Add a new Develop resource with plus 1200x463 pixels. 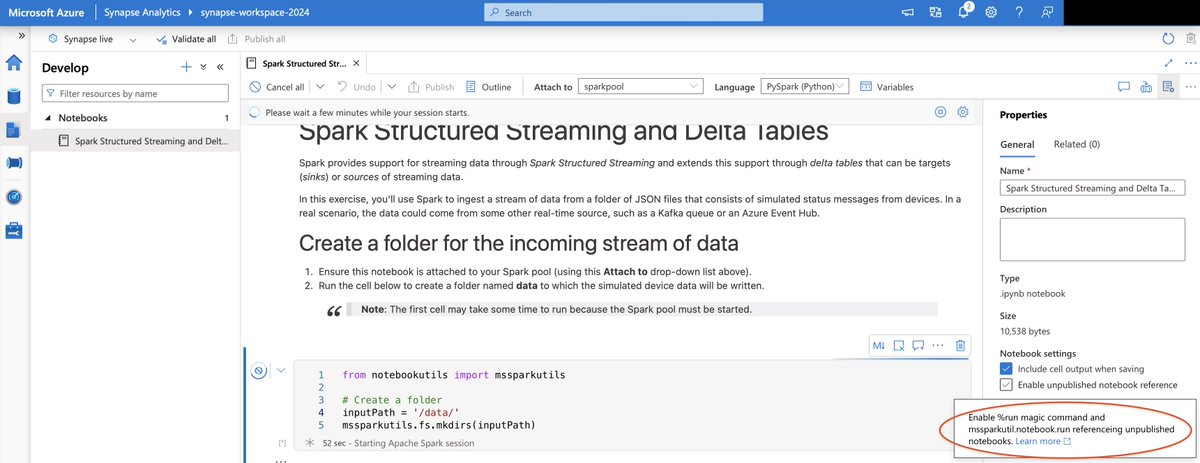[185, 67]
